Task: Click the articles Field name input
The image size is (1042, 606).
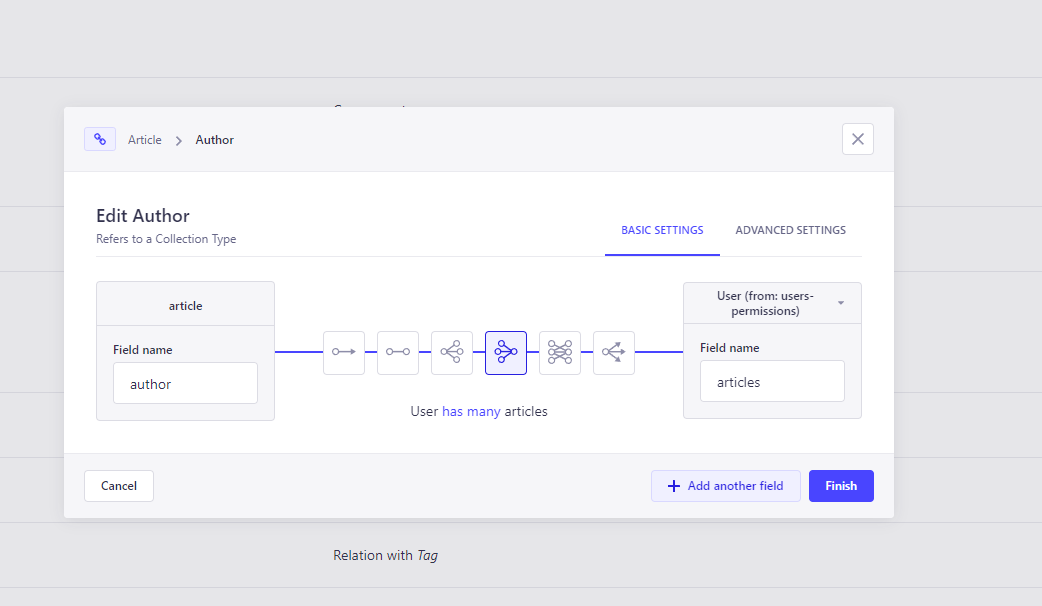Action: click(x=772, y=381)
